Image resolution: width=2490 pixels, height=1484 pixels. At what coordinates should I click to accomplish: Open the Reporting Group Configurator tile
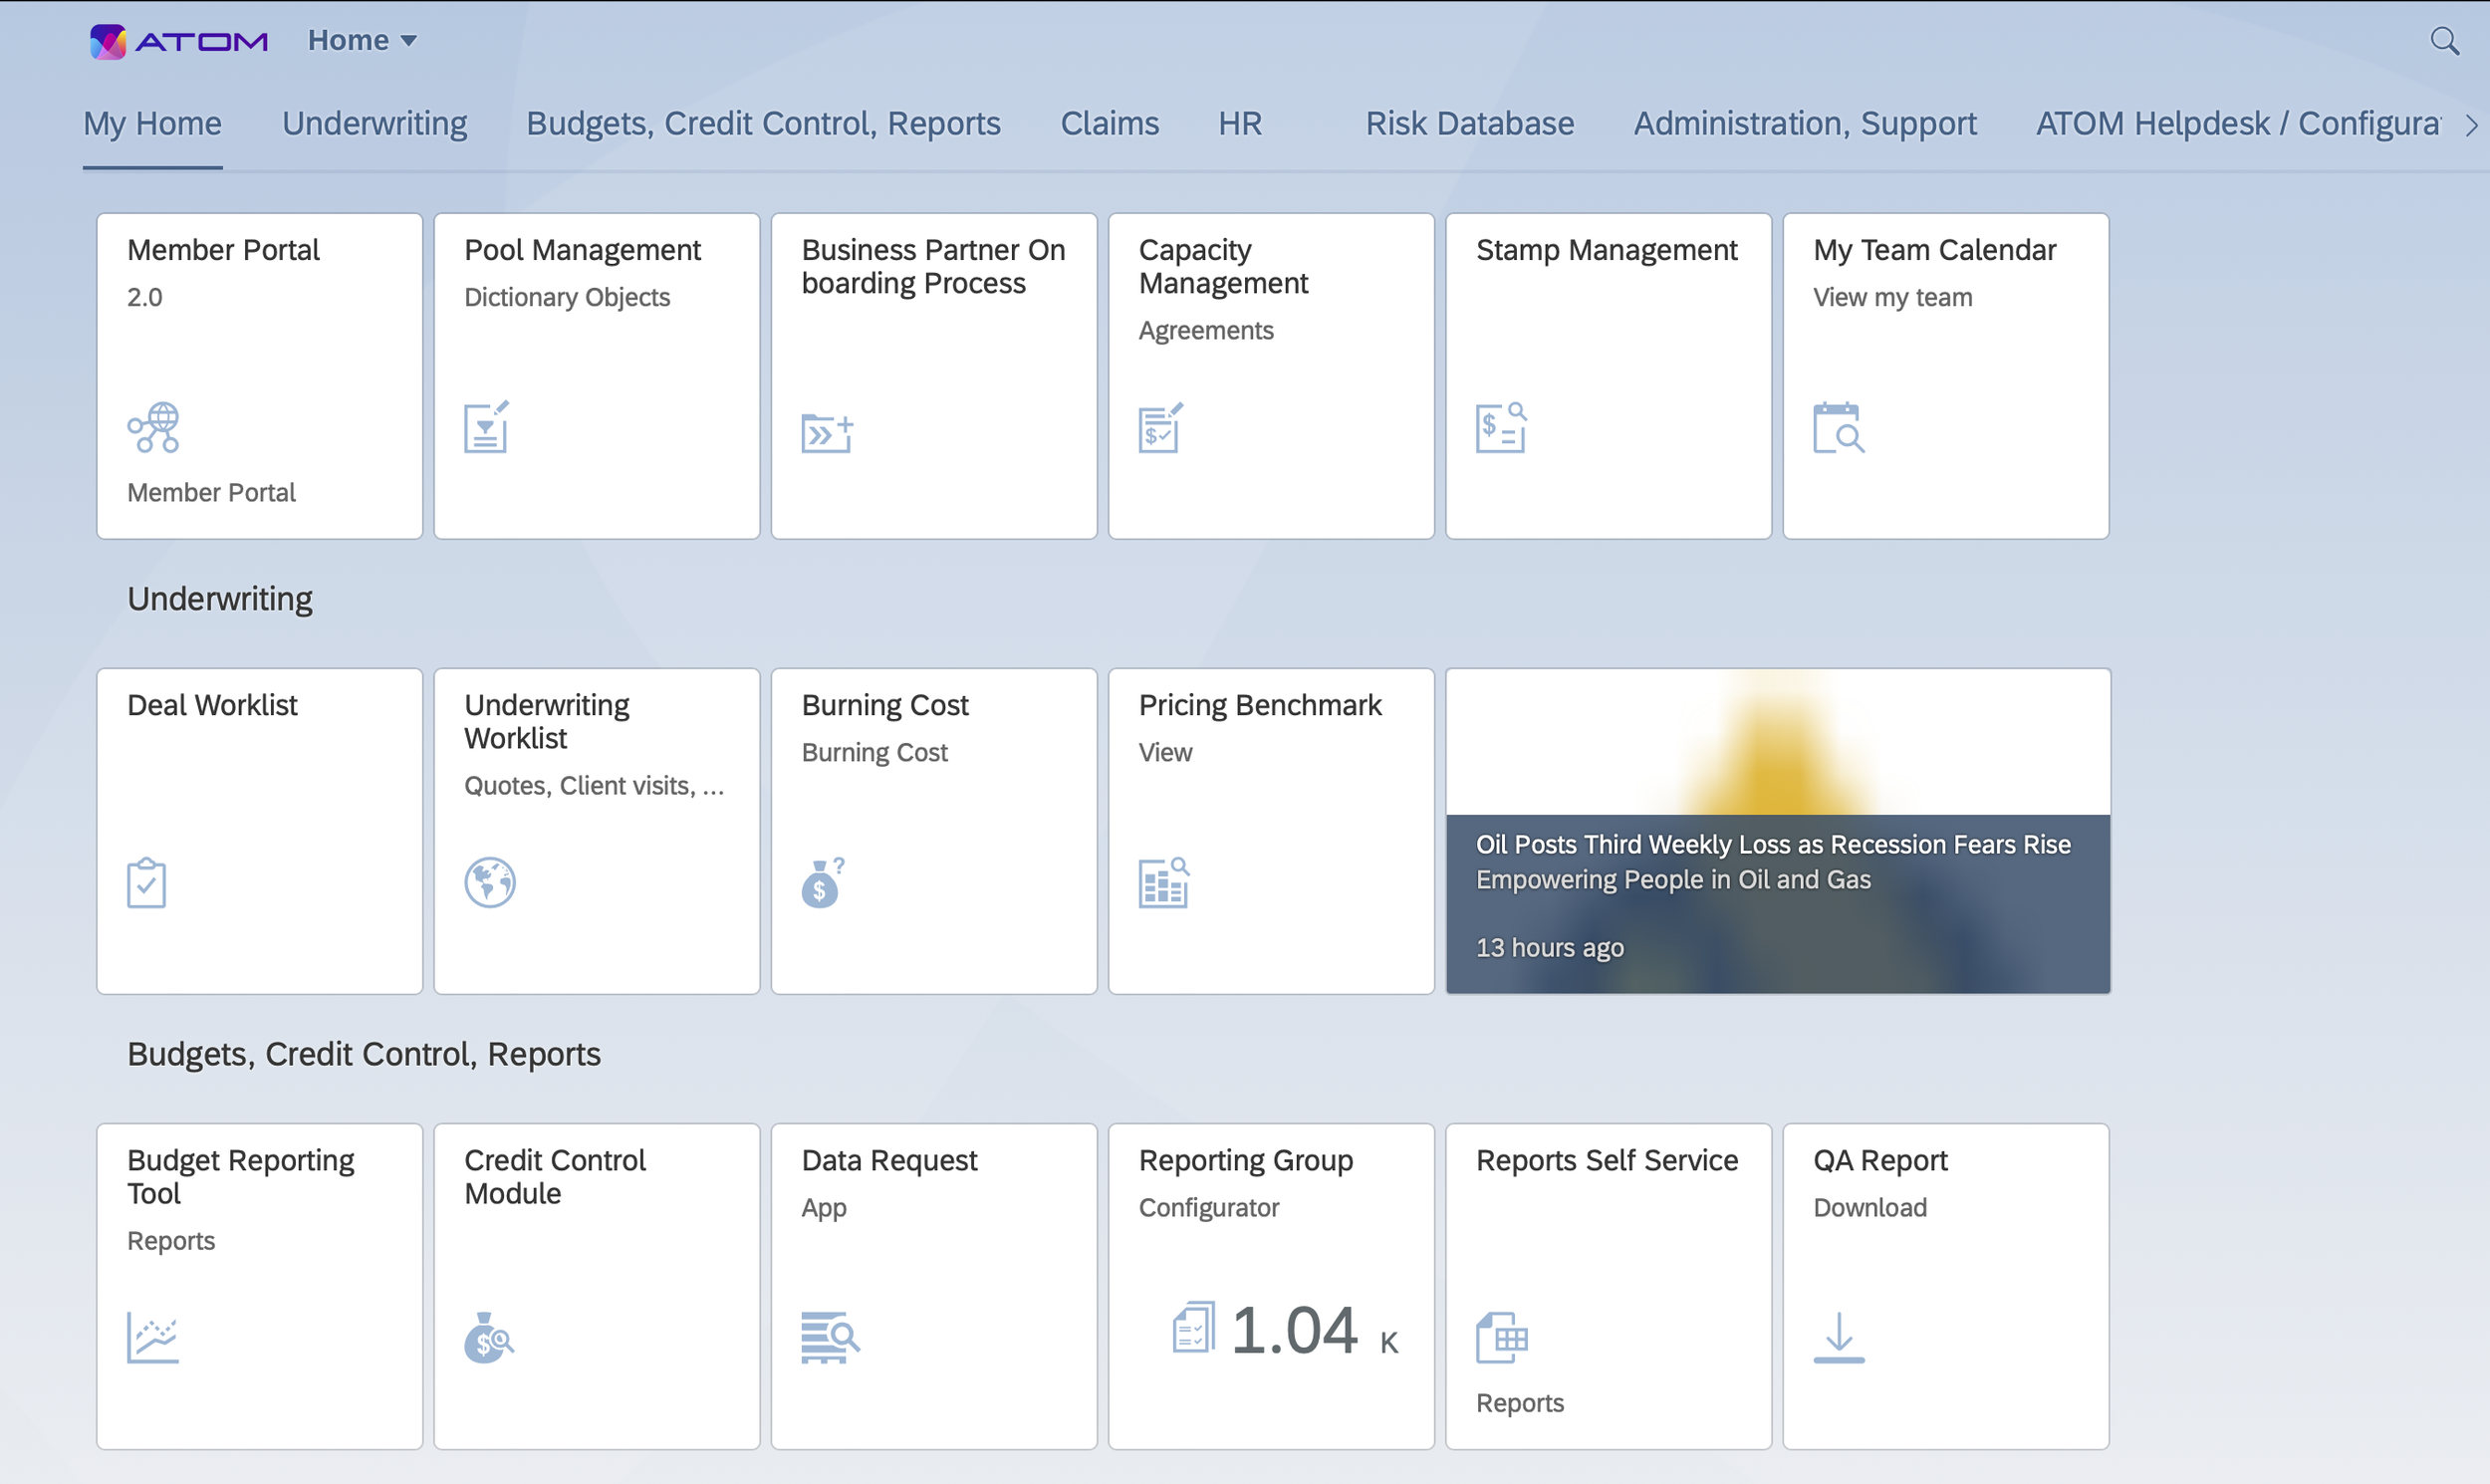1271,1286
